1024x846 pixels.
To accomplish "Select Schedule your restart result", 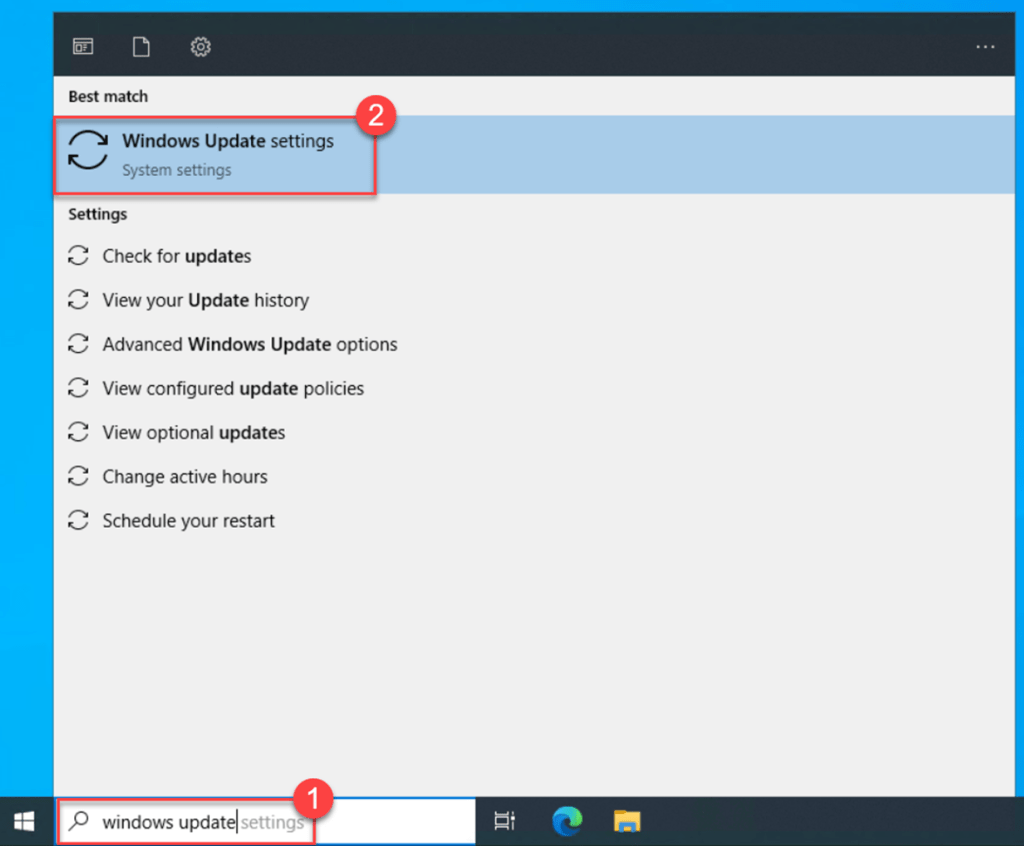I will point(188,520).
